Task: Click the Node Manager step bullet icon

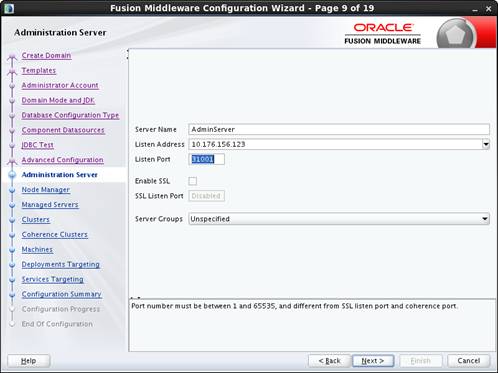Action: (x=12, y=190)
